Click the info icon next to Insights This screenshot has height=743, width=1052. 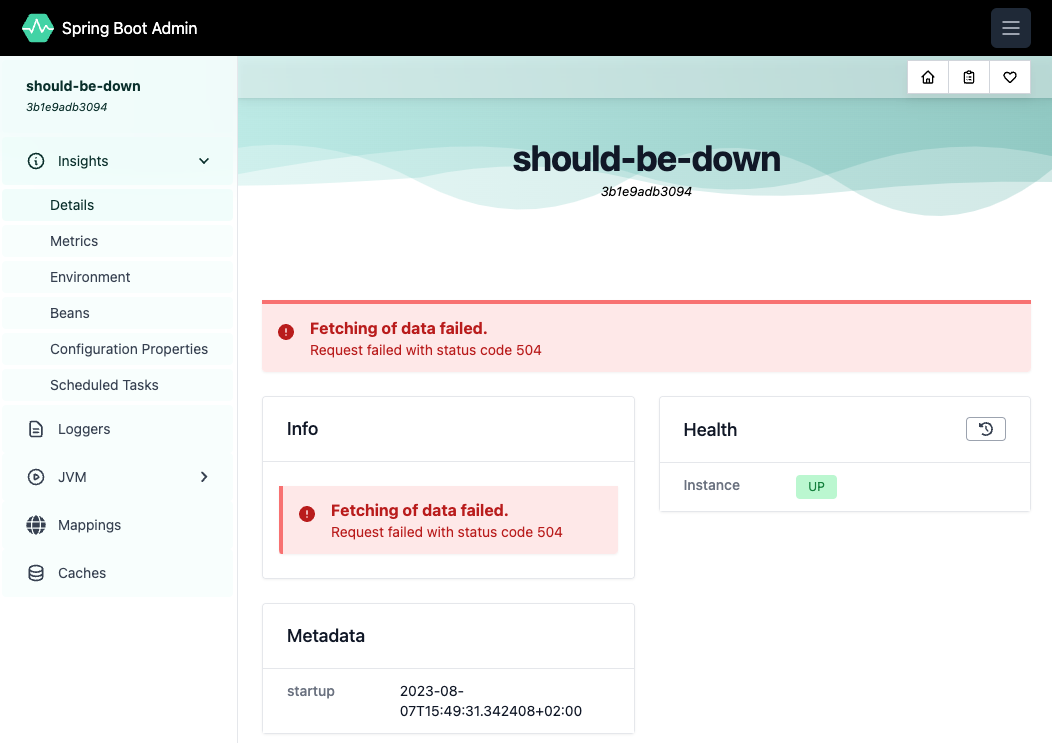[36, 161]
